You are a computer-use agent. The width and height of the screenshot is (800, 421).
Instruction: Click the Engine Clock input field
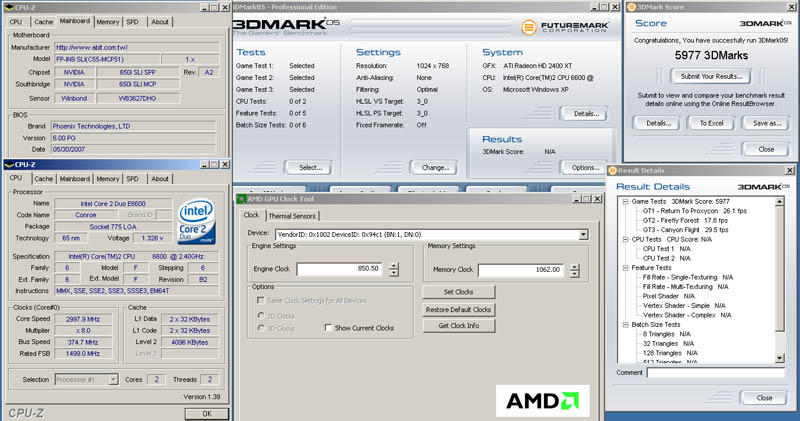click(339, 269)
